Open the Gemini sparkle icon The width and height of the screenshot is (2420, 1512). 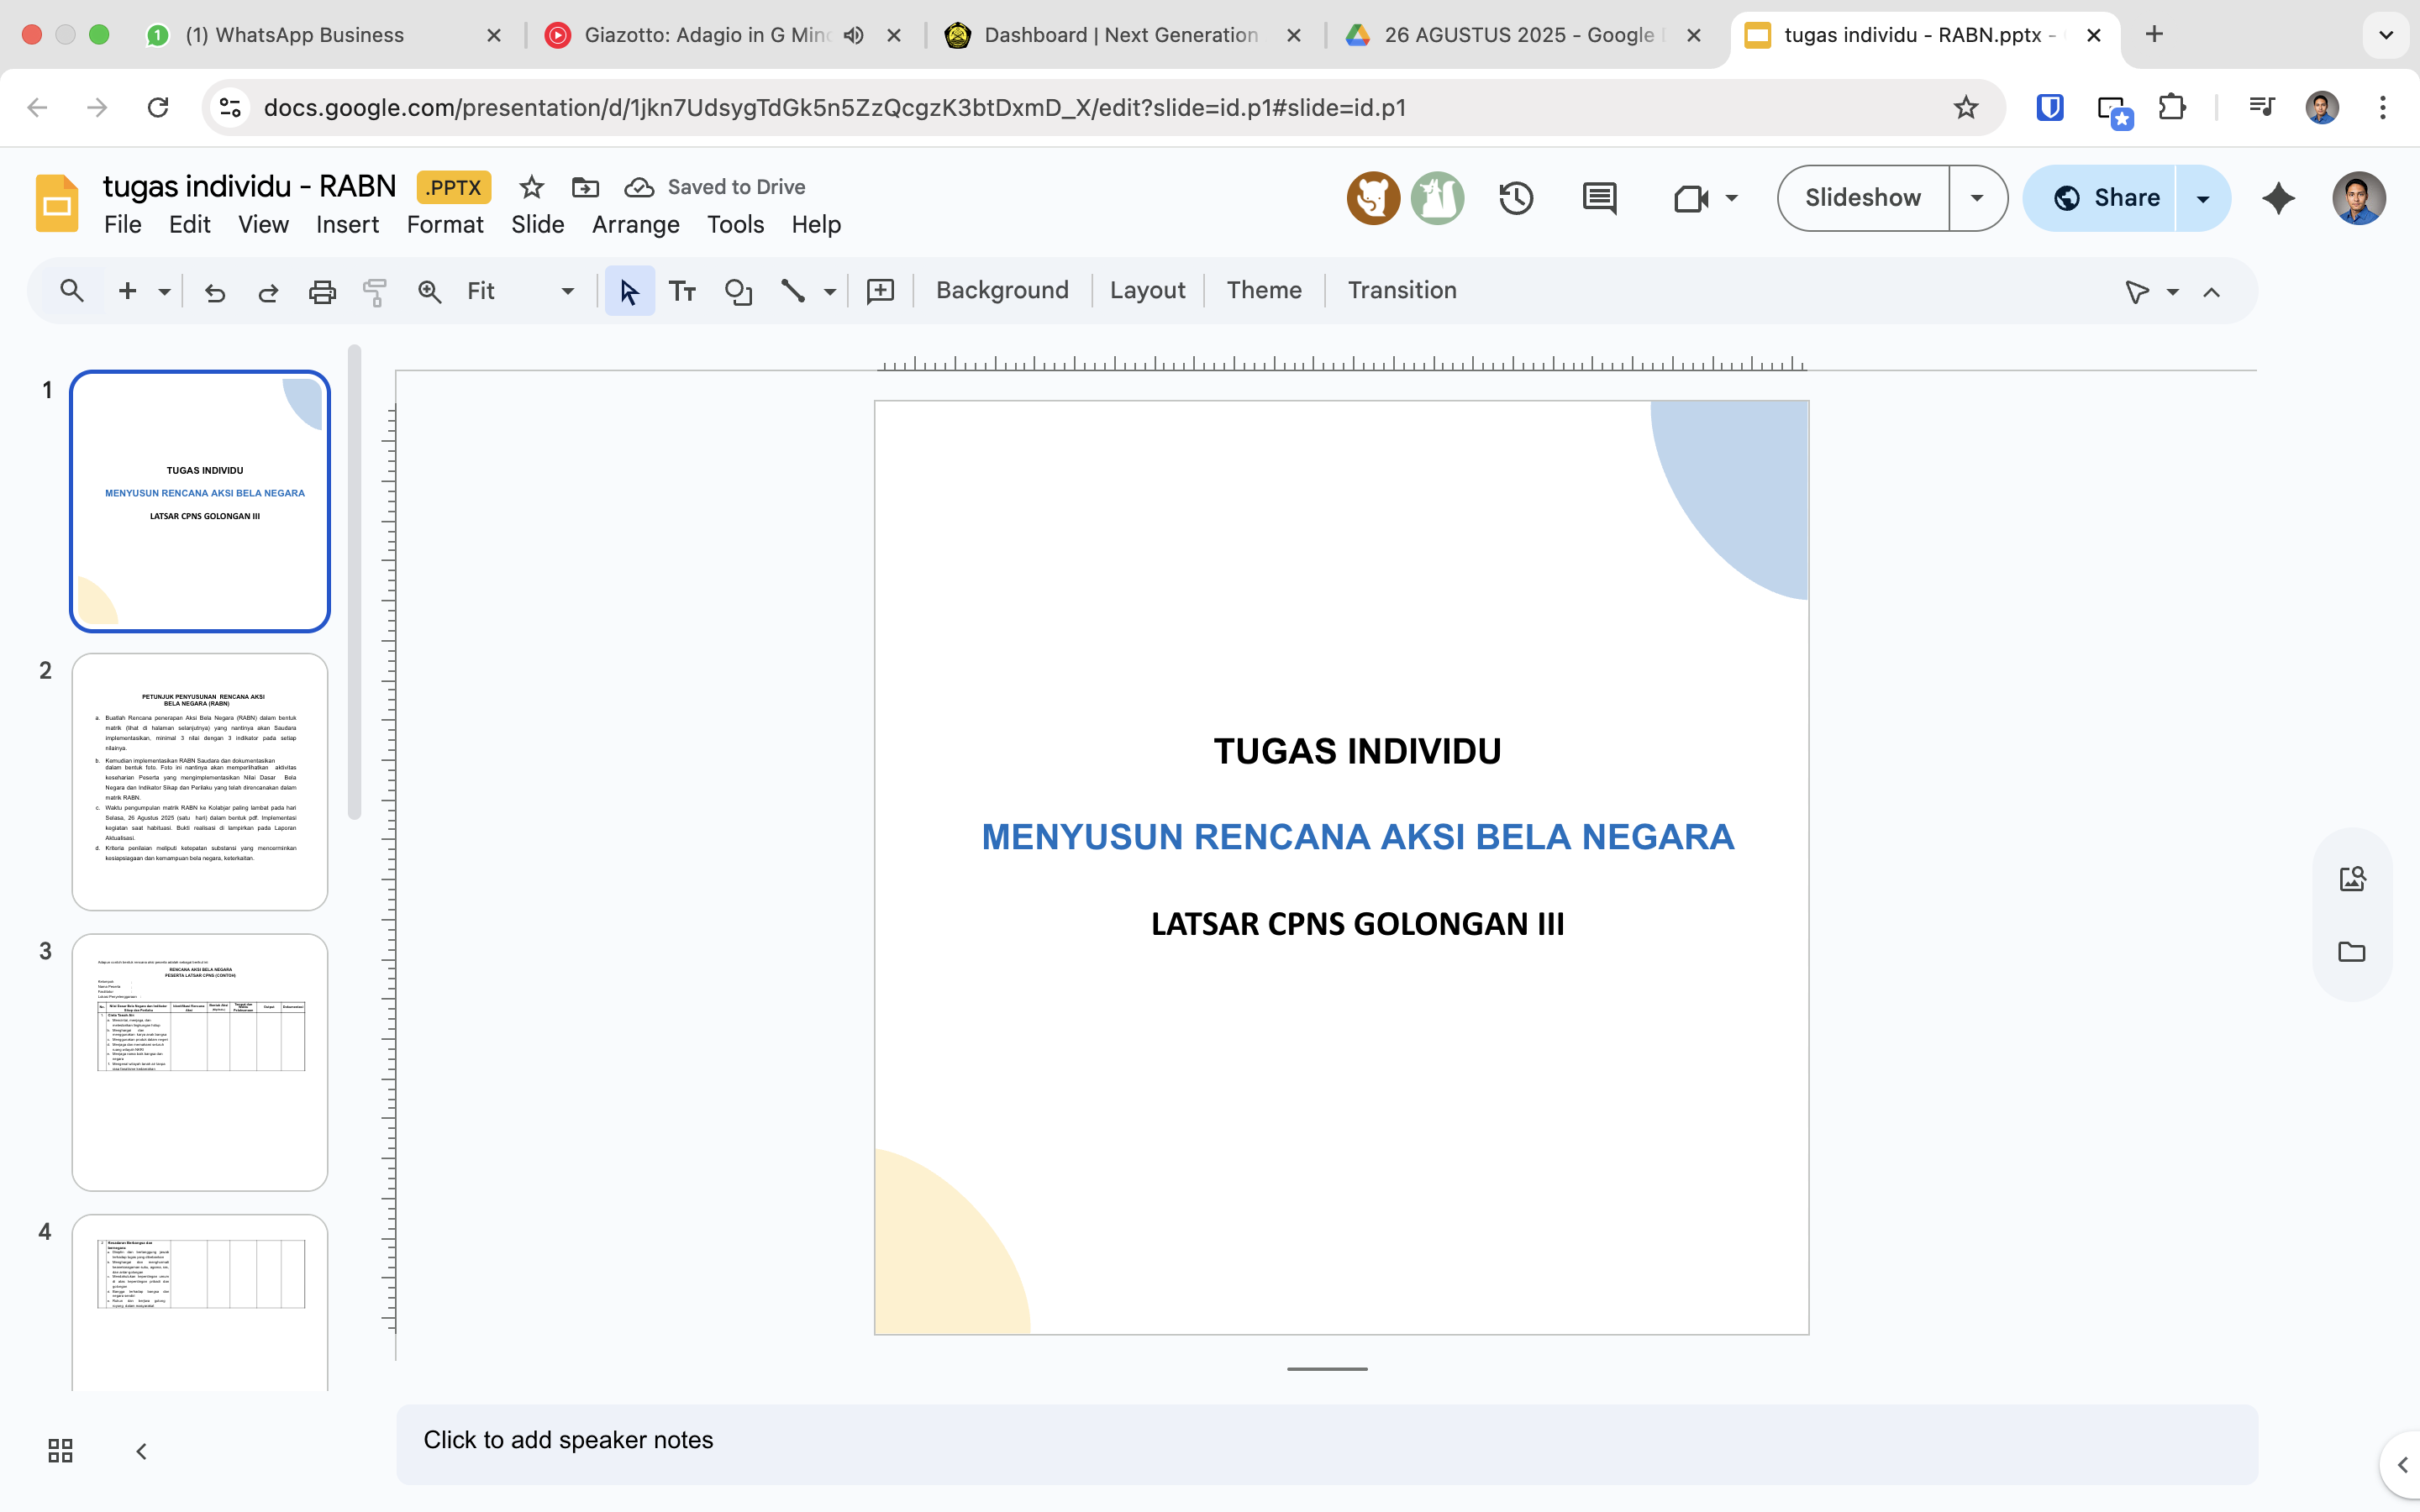coord(2278,198)
